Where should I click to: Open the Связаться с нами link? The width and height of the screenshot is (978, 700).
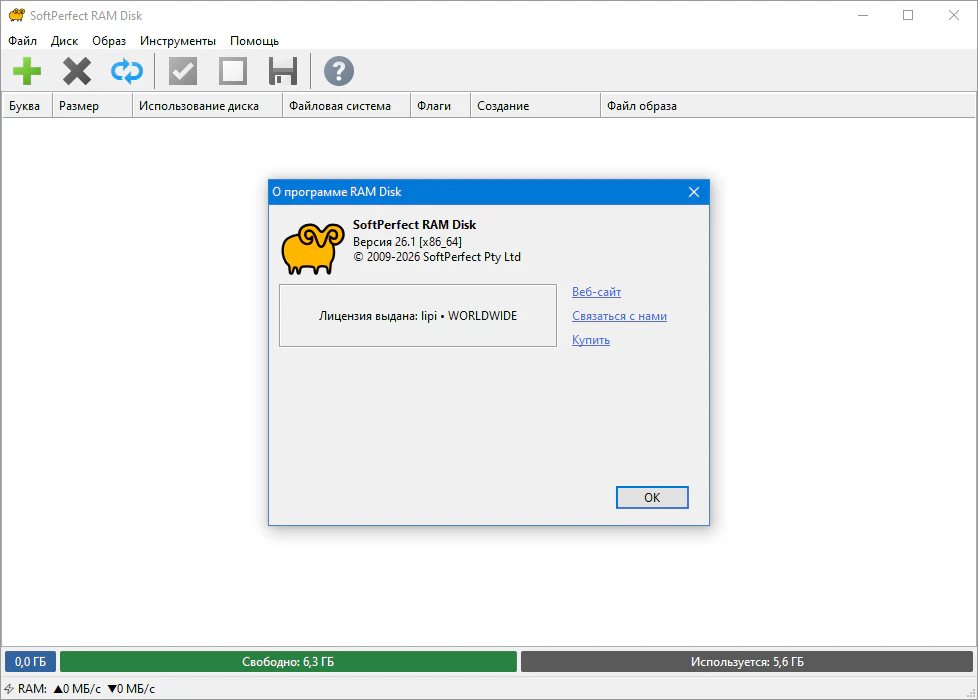coord(619,316)
